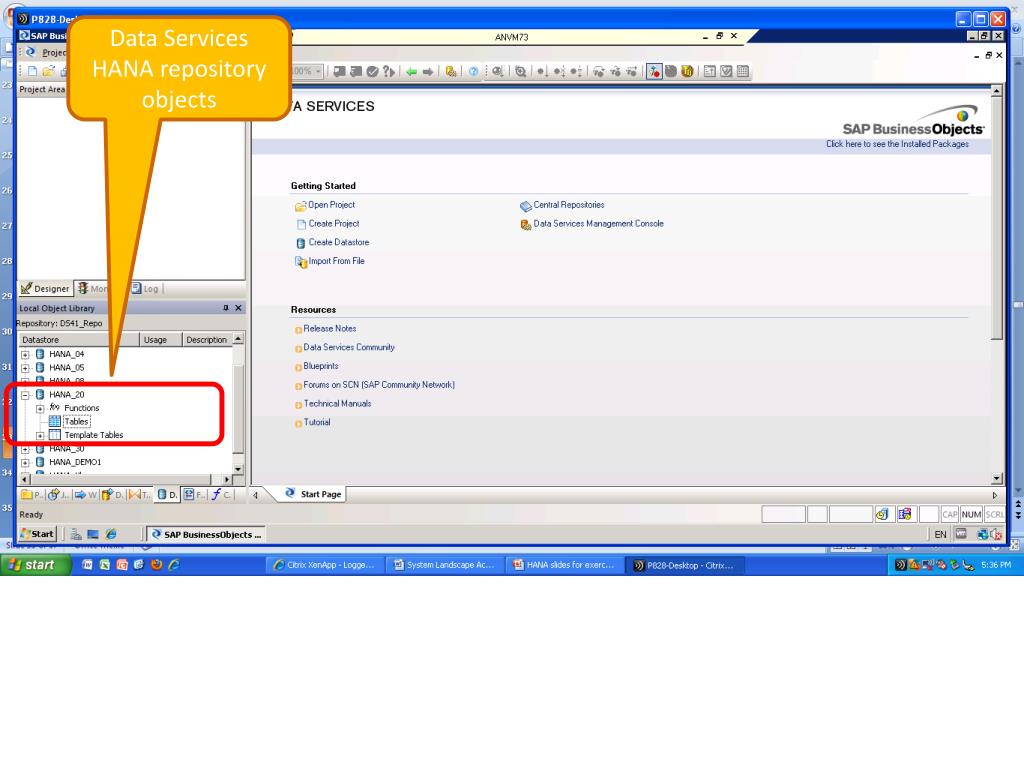Switch to the Designer tab
1024x768 pixels.
coord(45,289)
